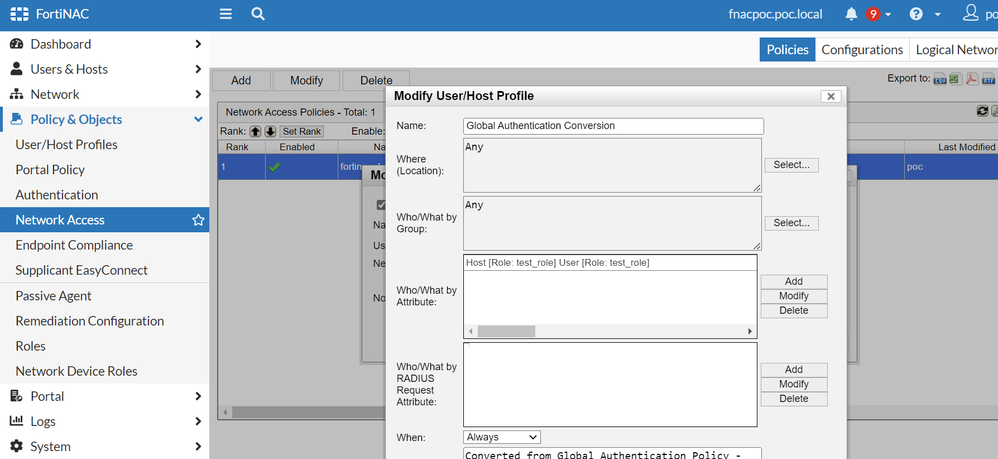Click the green Enabled checkmark in row 1

tap(275, 167)
